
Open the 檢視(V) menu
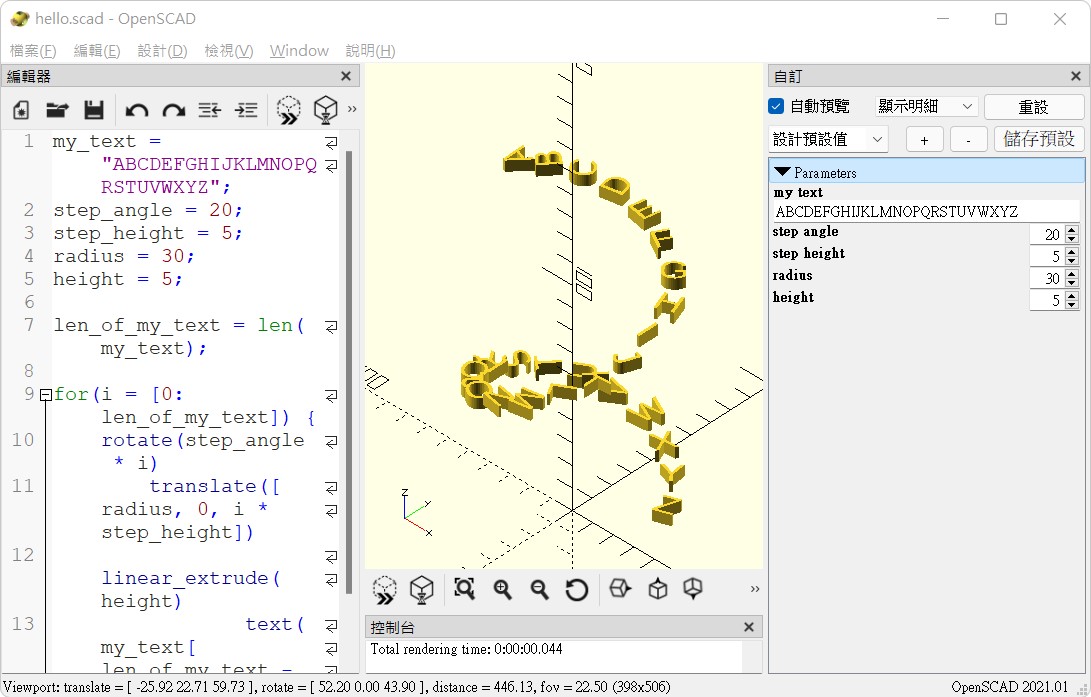[228, 51]
